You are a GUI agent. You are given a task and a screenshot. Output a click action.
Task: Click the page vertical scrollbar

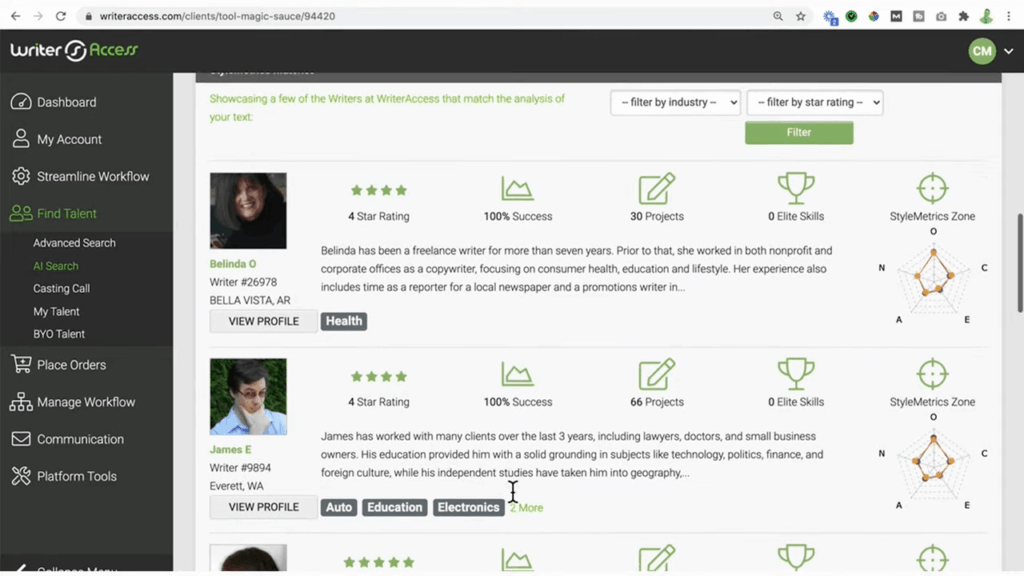tap(1019, 263)
